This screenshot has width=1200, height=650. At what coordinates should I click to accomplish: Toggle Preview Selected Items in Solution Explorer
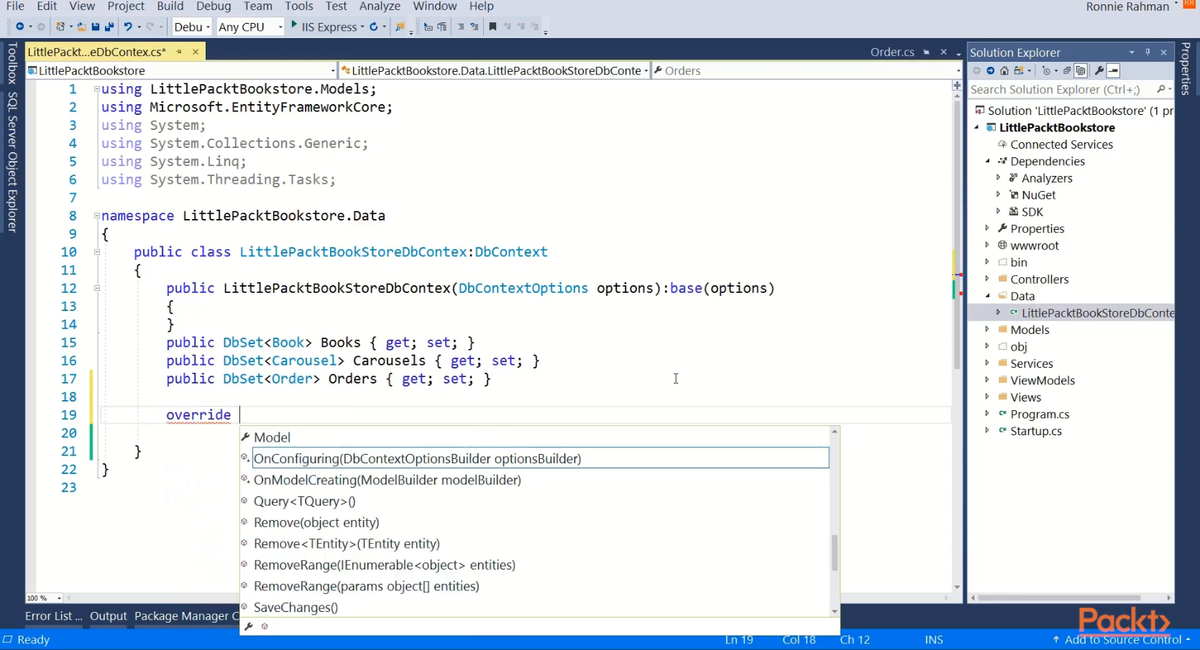tap(1113, 71)
